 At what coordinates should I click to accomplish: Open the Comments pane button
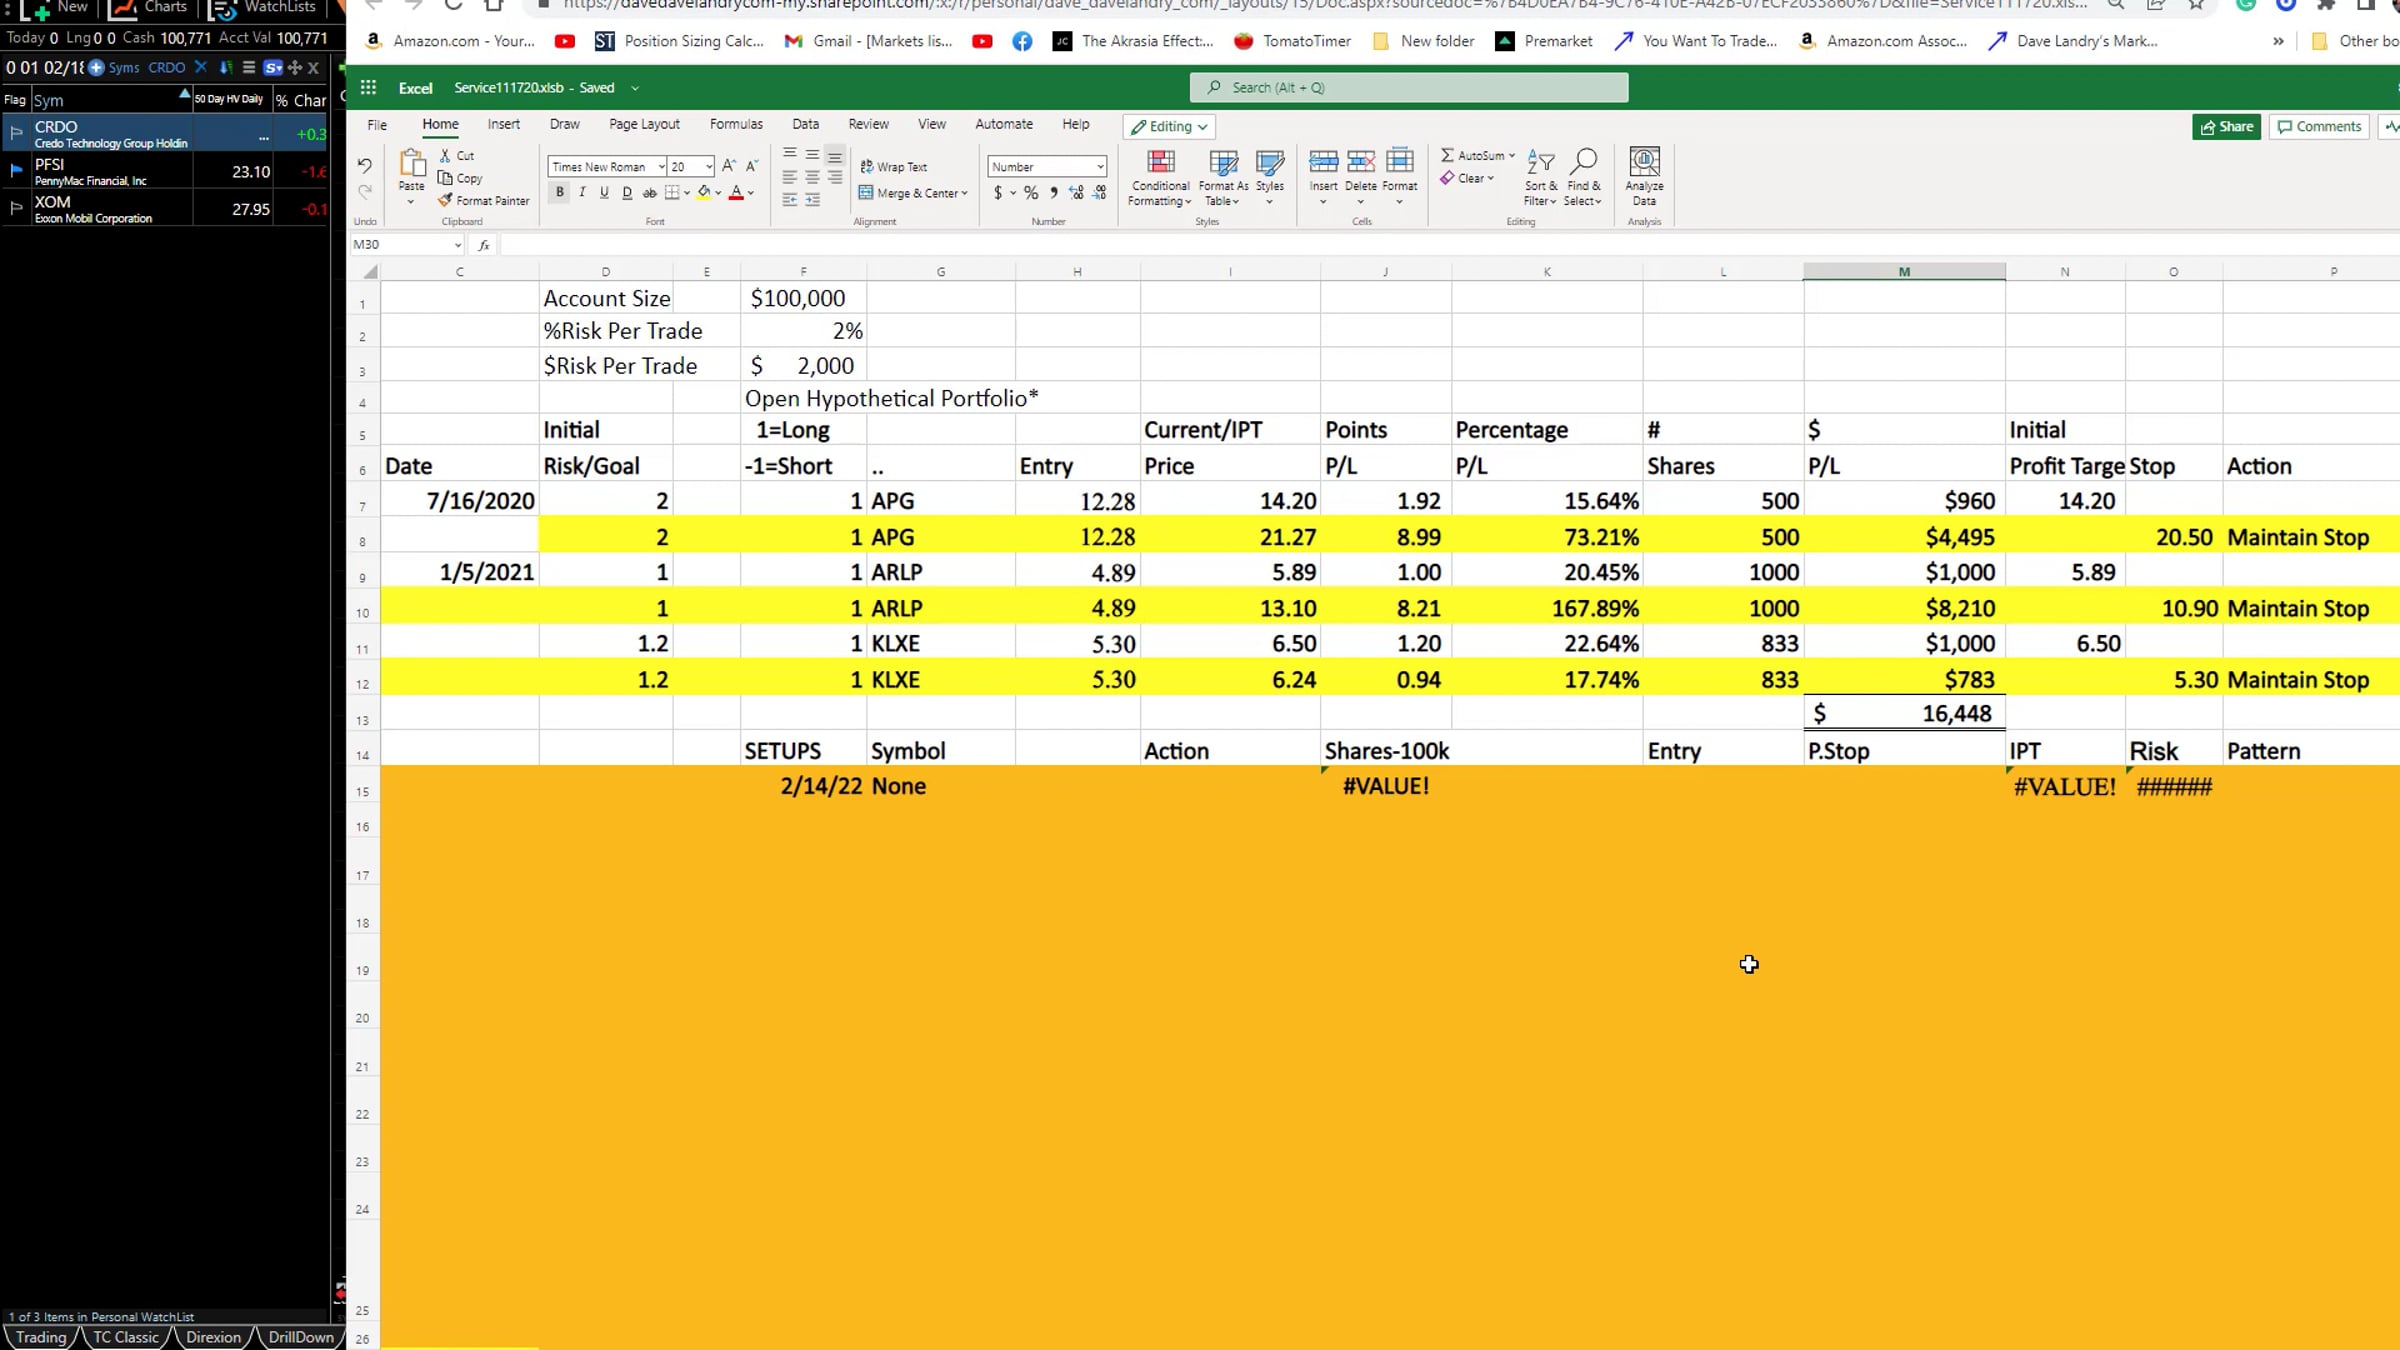(2319, 127)
